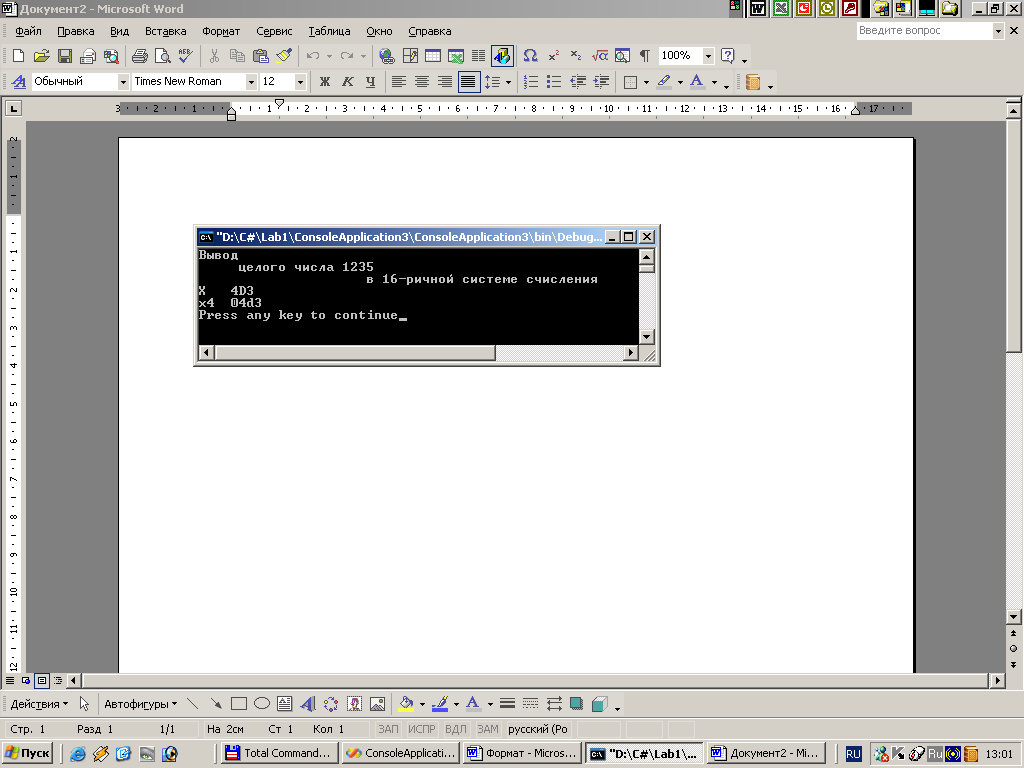Toggle underline (Ч) formatting

pyautogui.click(x=370, y=82)
